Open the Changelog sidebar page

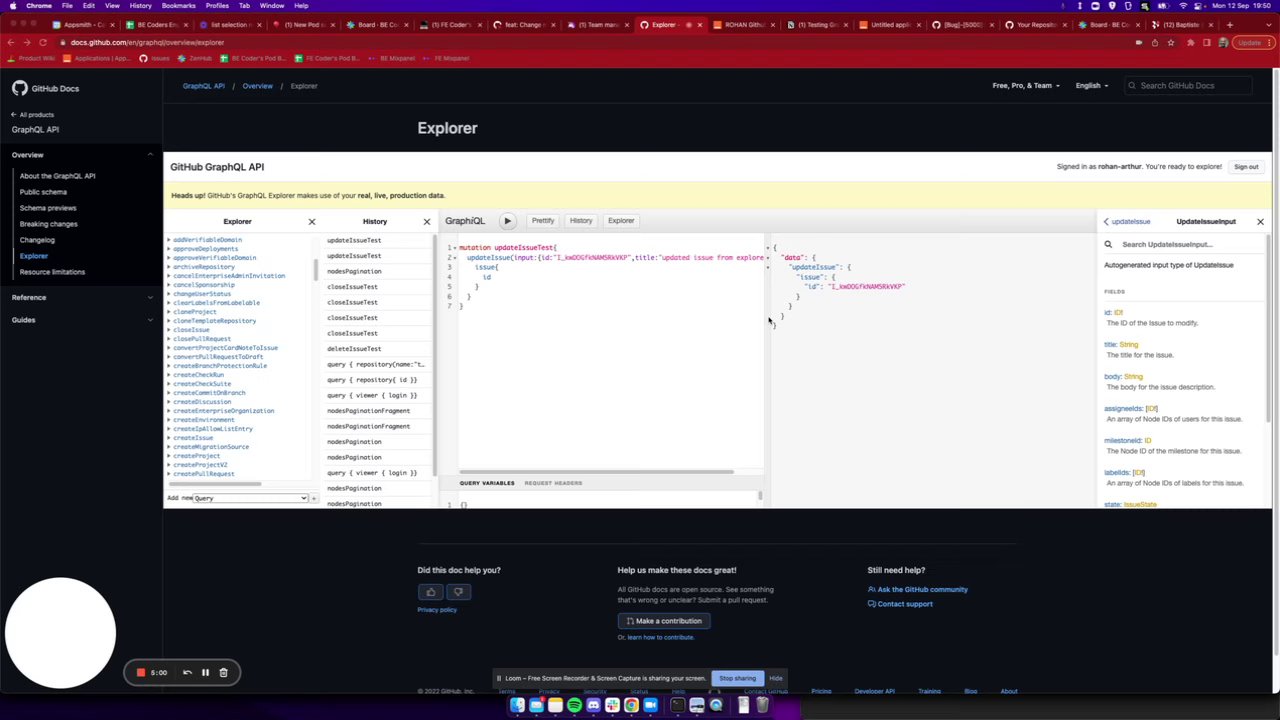coord(37,240)
